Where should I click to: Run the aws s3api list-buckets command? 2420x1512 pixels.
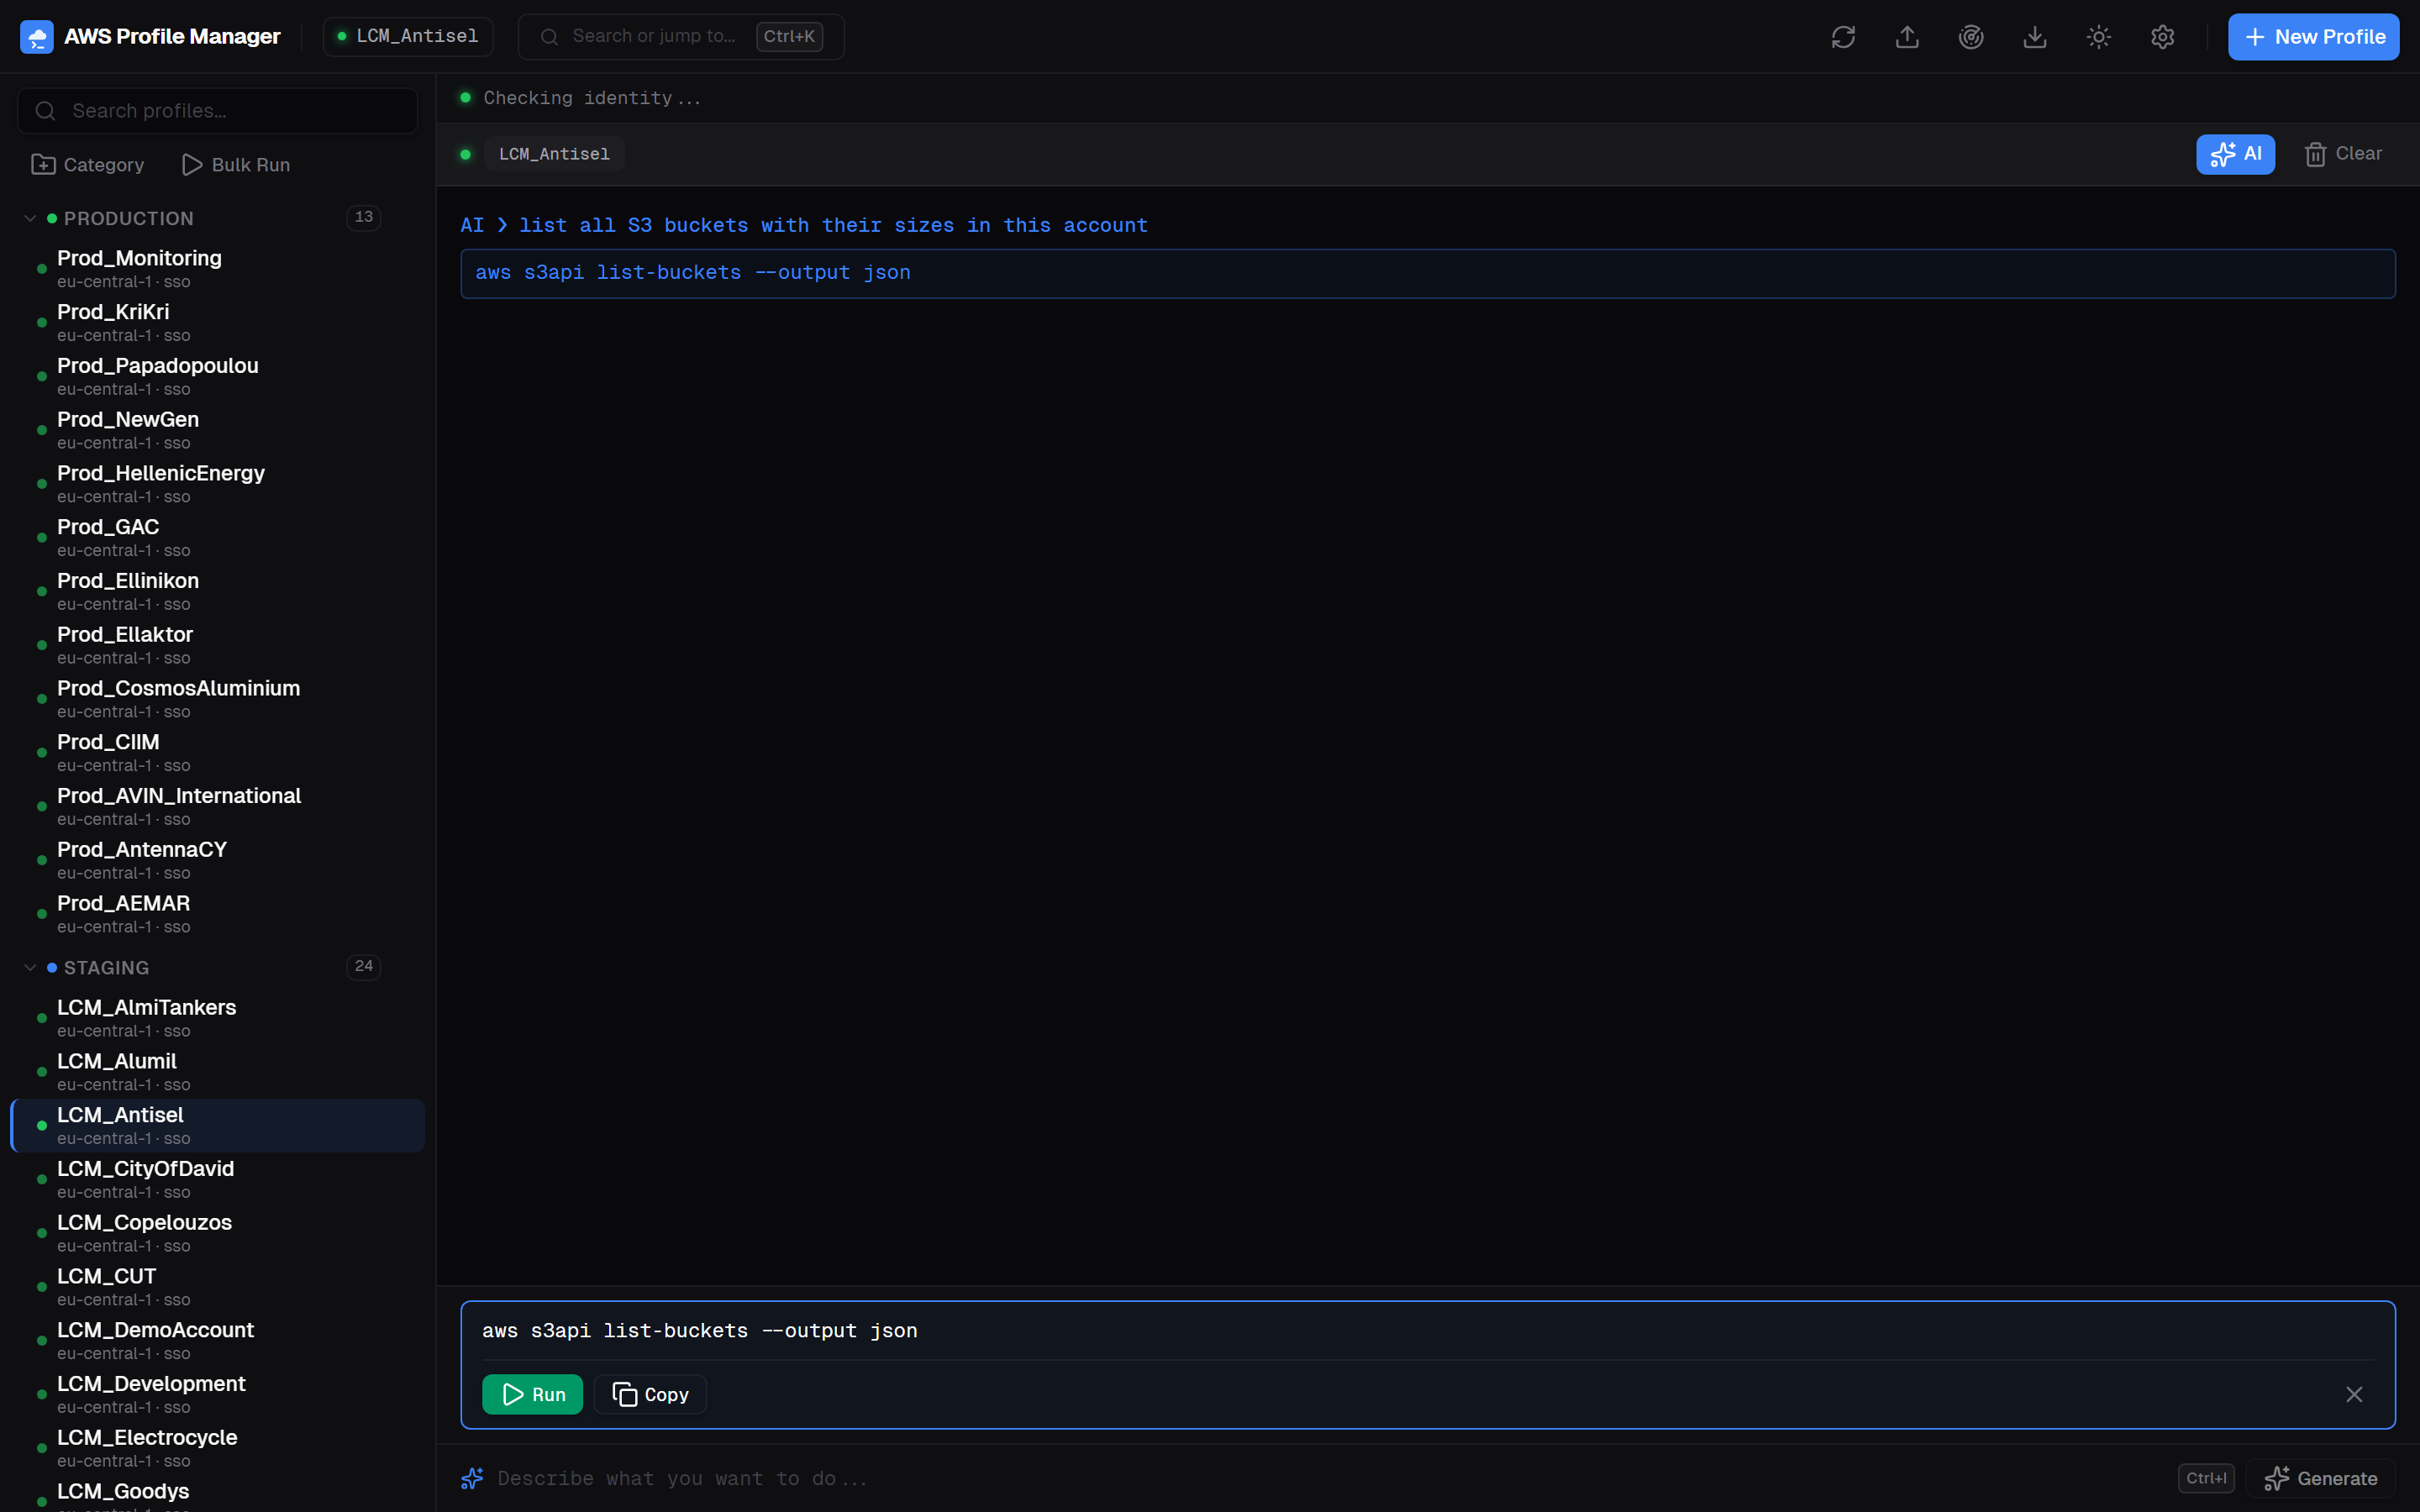(x=532, y=1393)
